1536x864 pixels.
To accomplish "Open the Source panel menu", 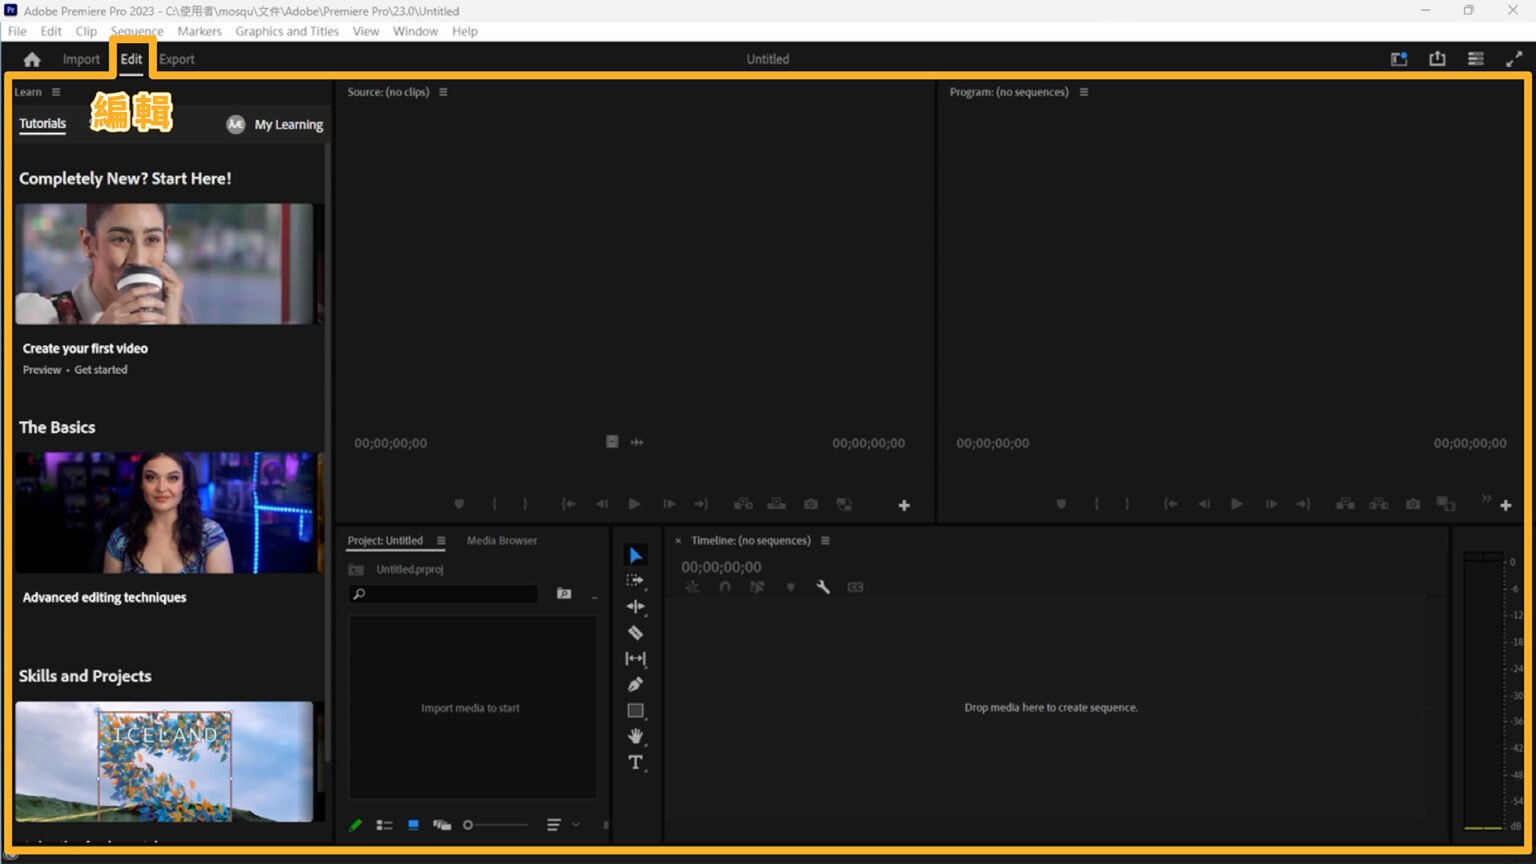I will click(x=442, y=91).
